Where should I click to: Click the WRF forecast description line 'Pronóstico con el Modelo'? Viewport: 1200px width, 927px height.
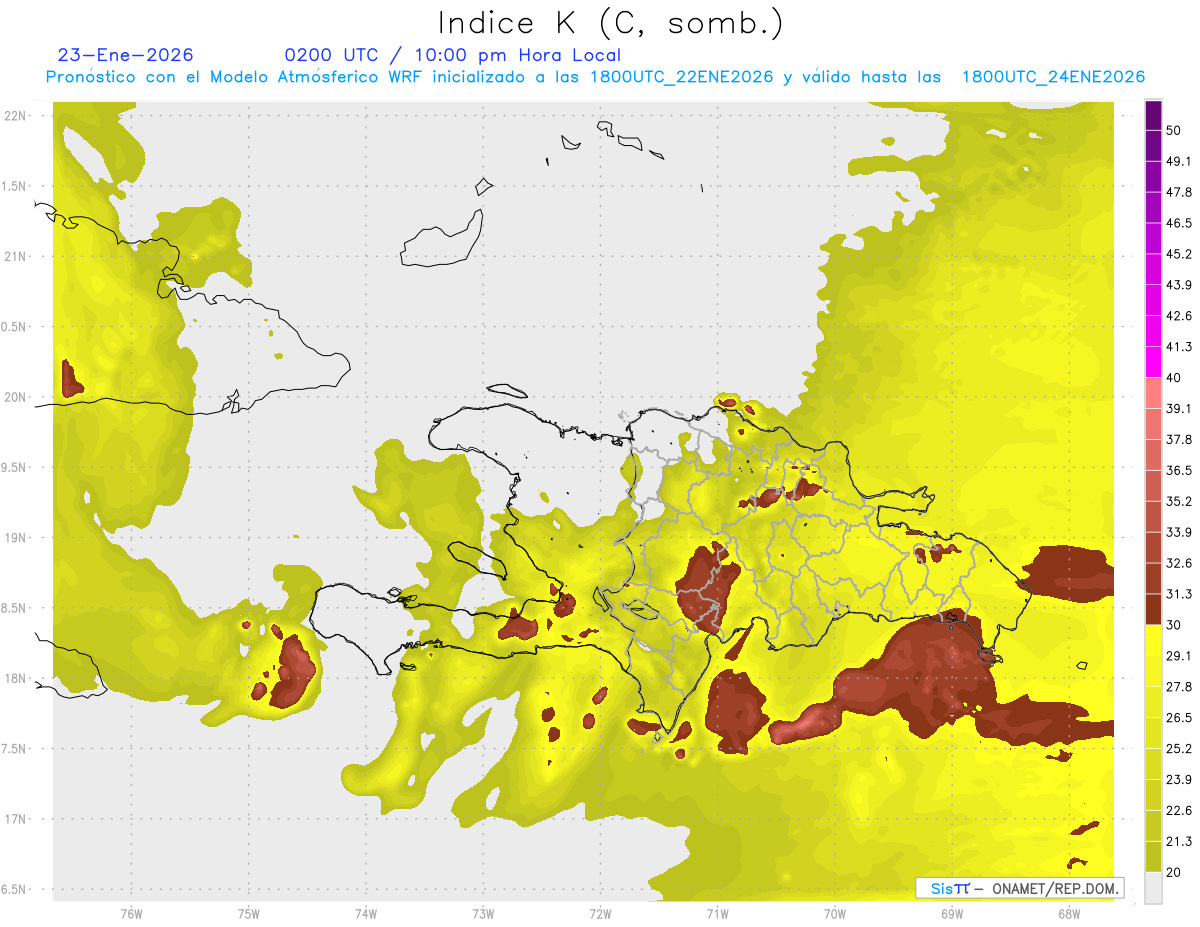click(595, 77)
